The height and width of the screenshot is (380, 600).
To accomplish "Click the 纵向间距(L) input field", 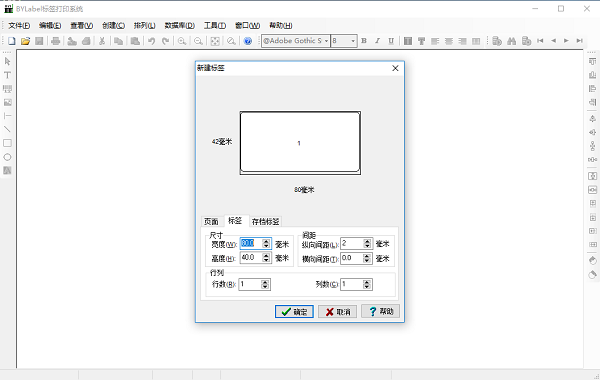I will pyautogui.click(x=352, y=243).
